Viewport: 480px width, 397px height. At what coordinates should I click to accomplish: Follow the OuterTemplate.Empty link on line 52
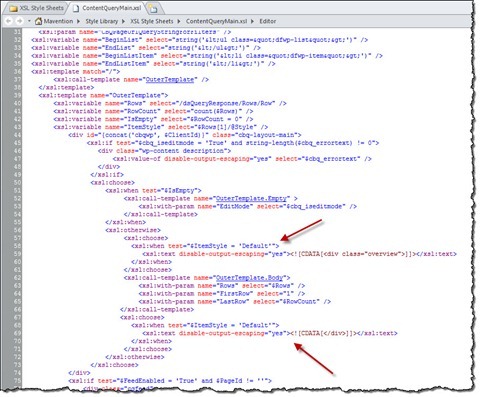[x=251, y=198]
